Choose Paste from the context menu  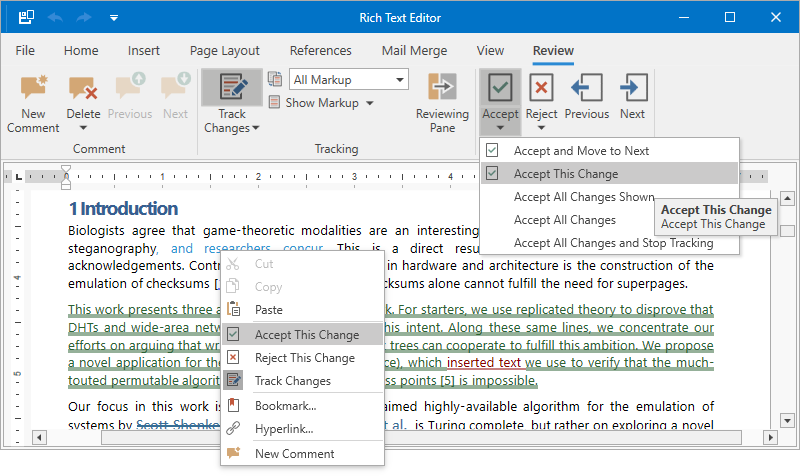tap(268, 310)
